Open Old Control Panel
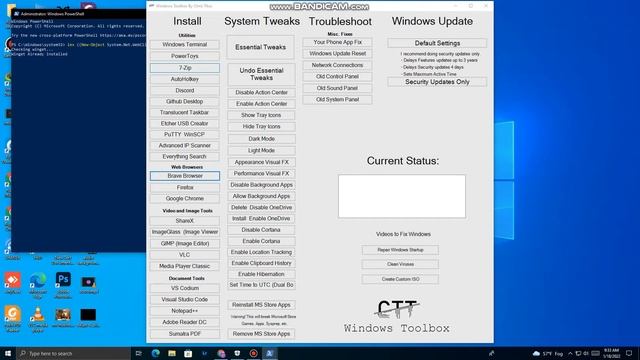640x360 pixels. tap(338, 77)
